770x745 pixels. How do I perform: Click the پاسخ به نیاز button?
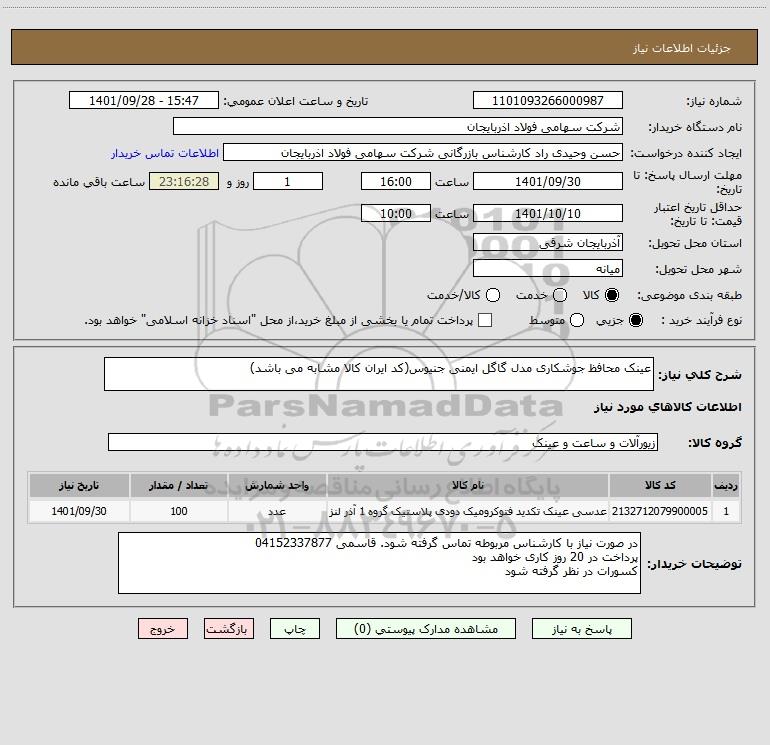581,629
